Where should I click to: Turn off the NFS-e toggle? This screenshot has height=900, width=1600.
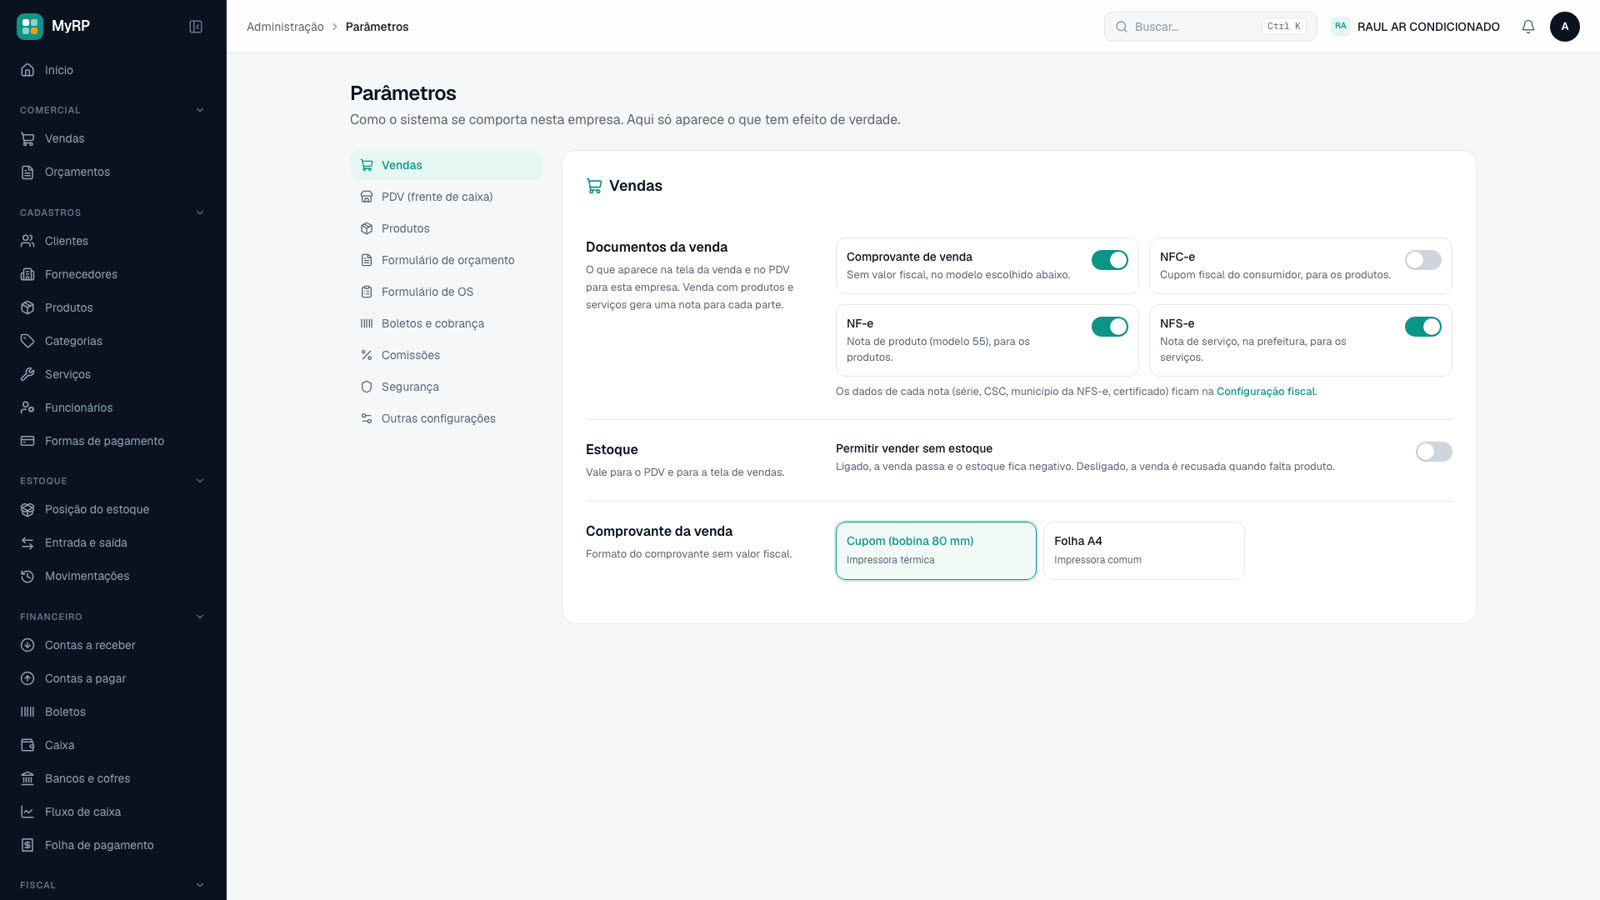pos(1423,327)
